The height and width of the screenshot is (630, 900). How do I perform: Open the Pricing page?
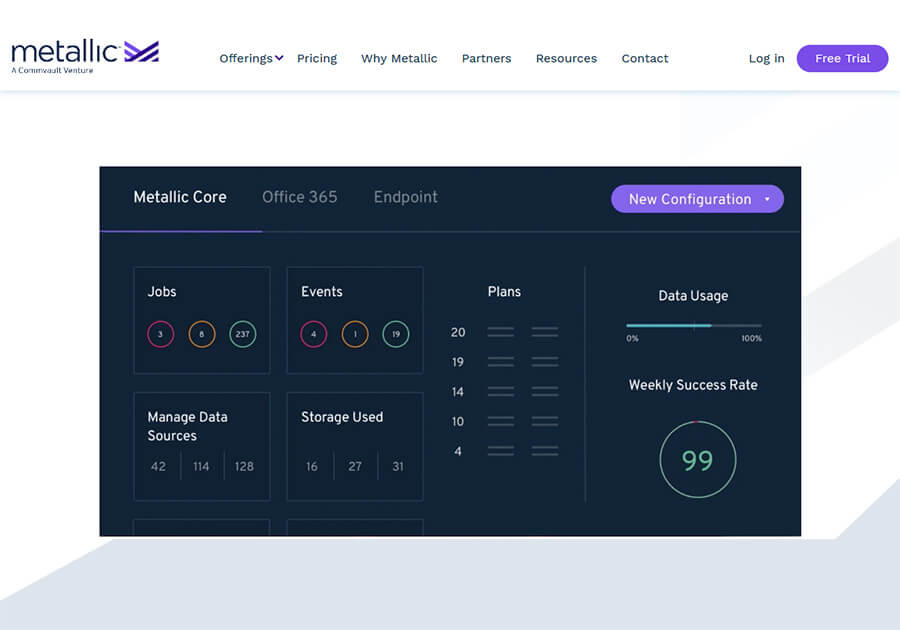click(x=317, y=58)
